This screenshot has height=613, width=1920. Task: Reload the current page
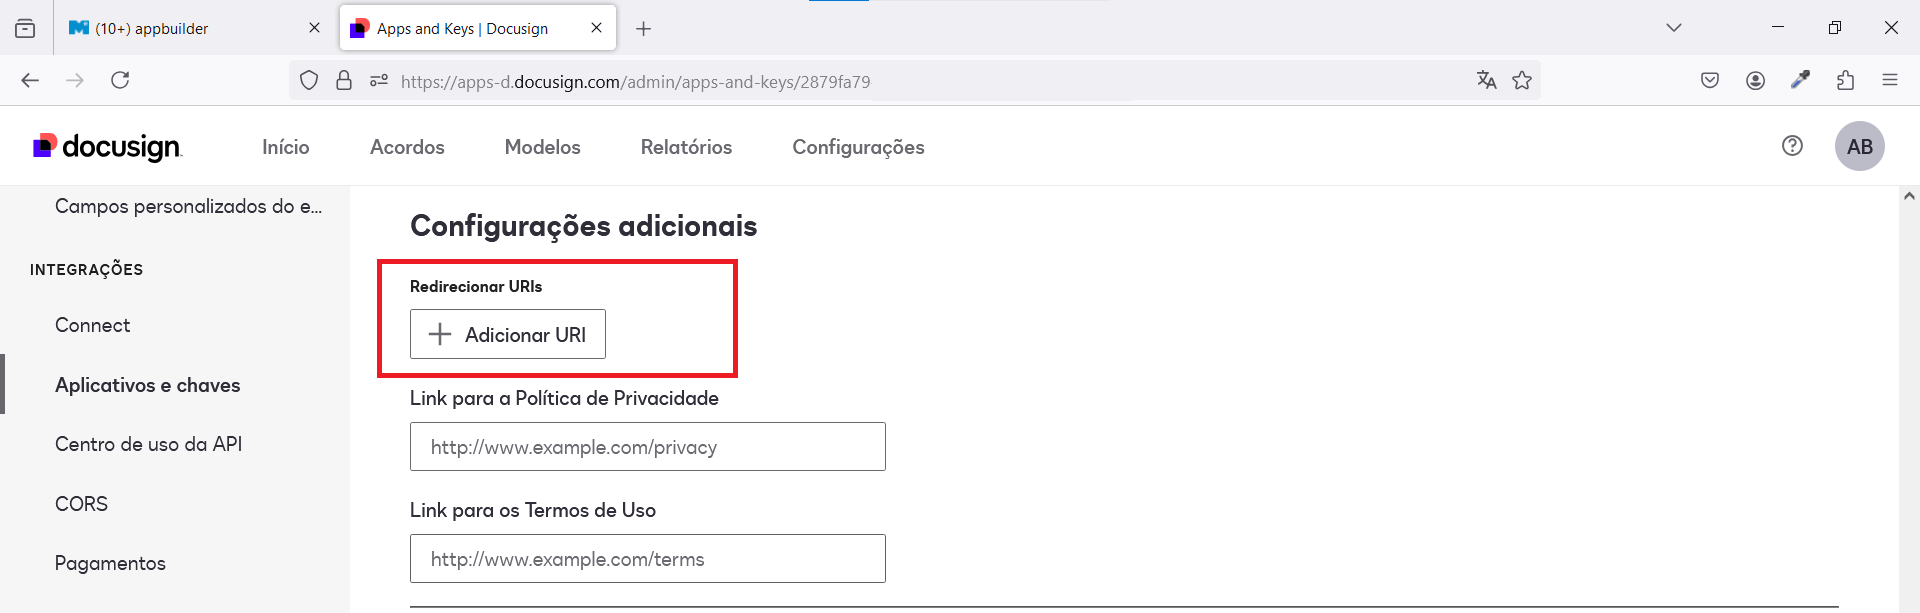[120, 80]
